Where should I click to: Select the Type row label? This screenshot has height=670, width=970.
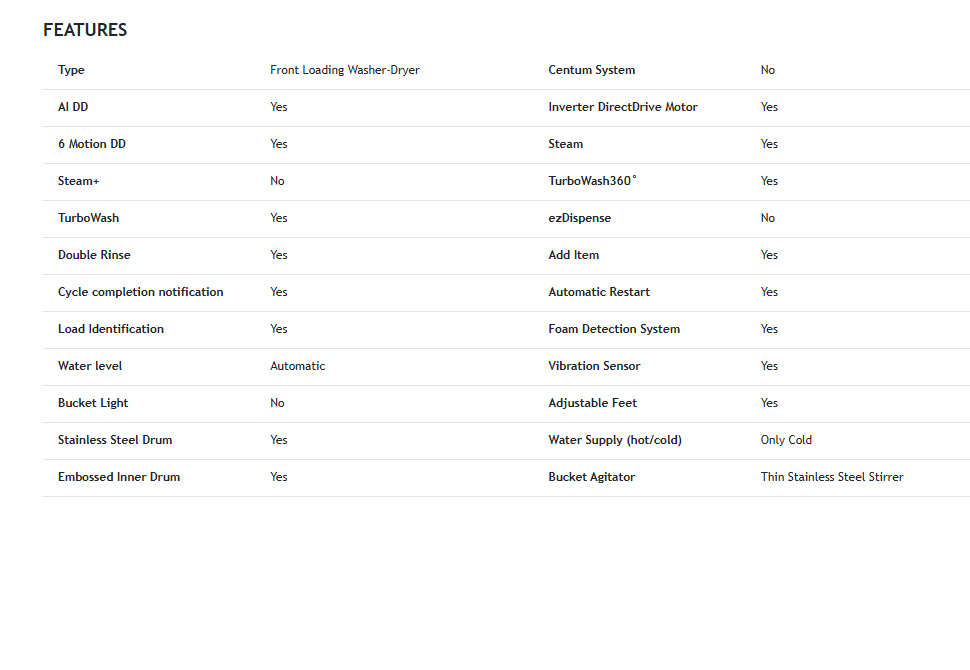point(71,70)
